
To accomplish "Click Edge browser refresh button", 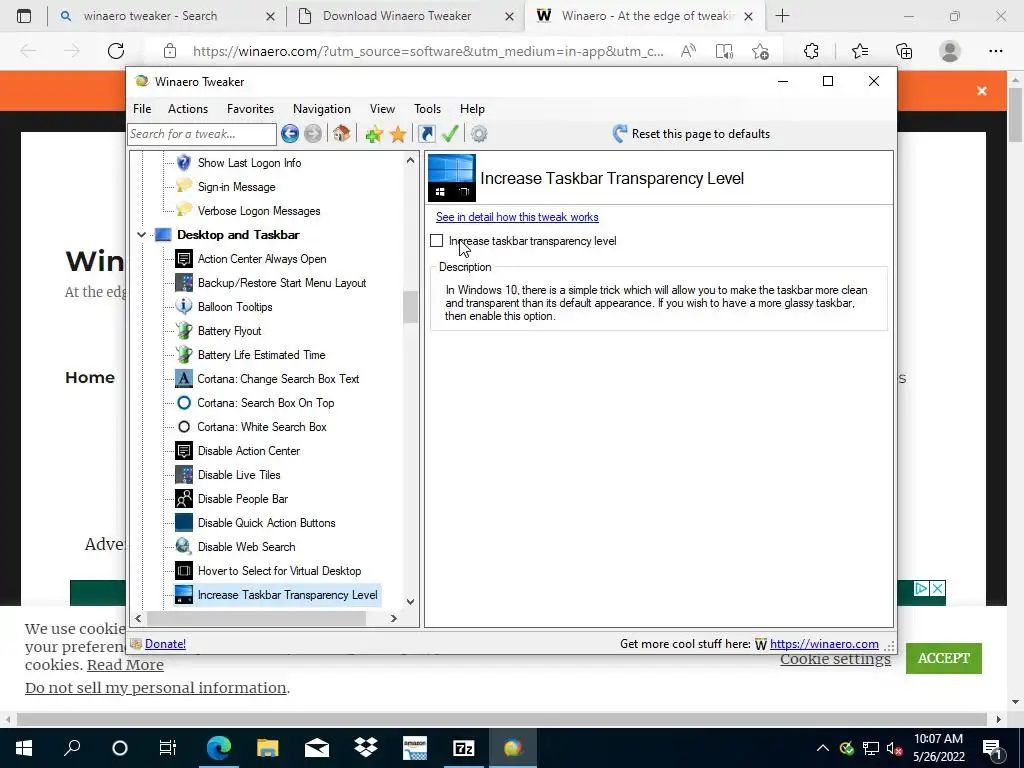I will pyautogui.click(x=116, y=51).
